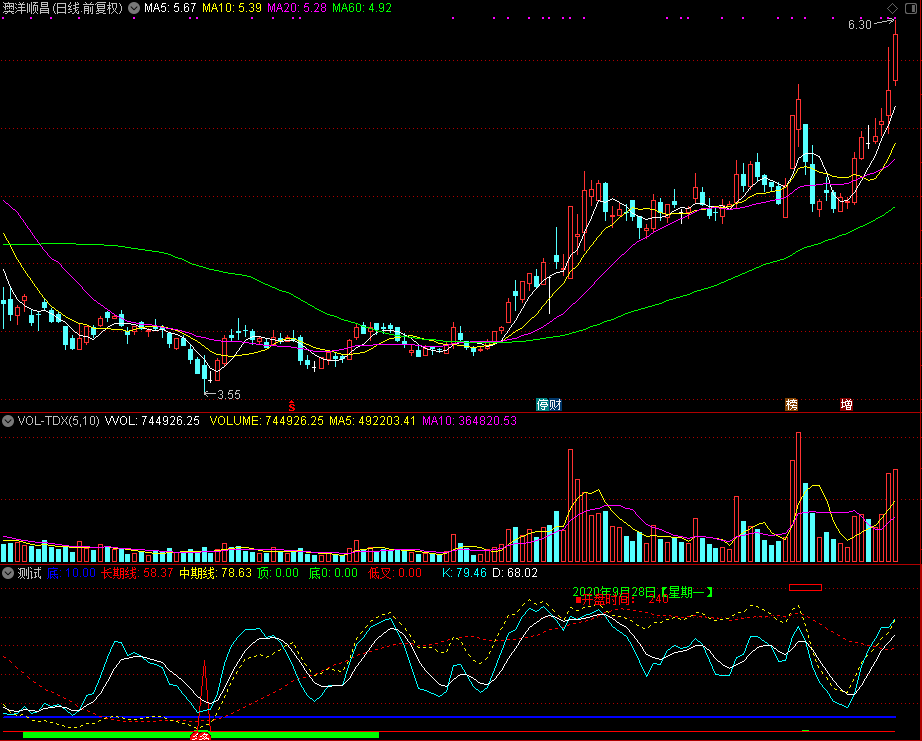The width and height of the screenshot is (922, 741).
Task: Click the D: 68.02 value
Action: pyautogui.click(x=515, y=573)
